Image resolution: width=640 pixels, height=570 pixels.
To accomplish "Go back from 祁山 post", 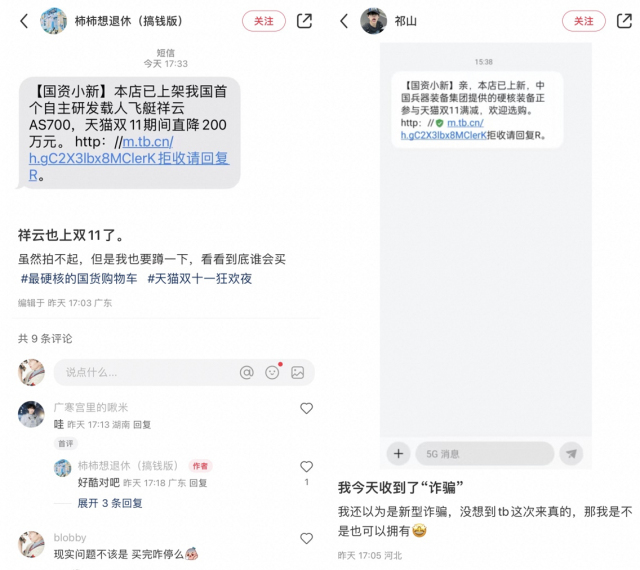I will 344,21.
